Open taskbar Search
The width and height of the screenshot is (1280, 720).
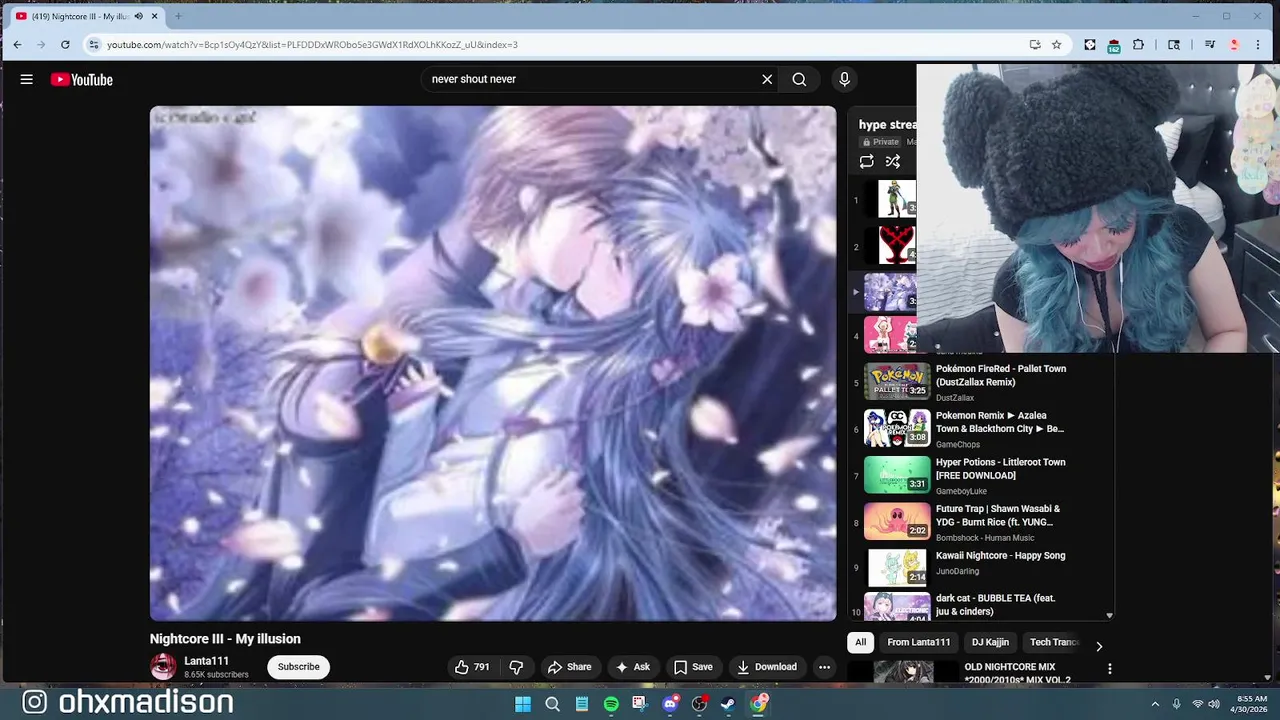552,704
